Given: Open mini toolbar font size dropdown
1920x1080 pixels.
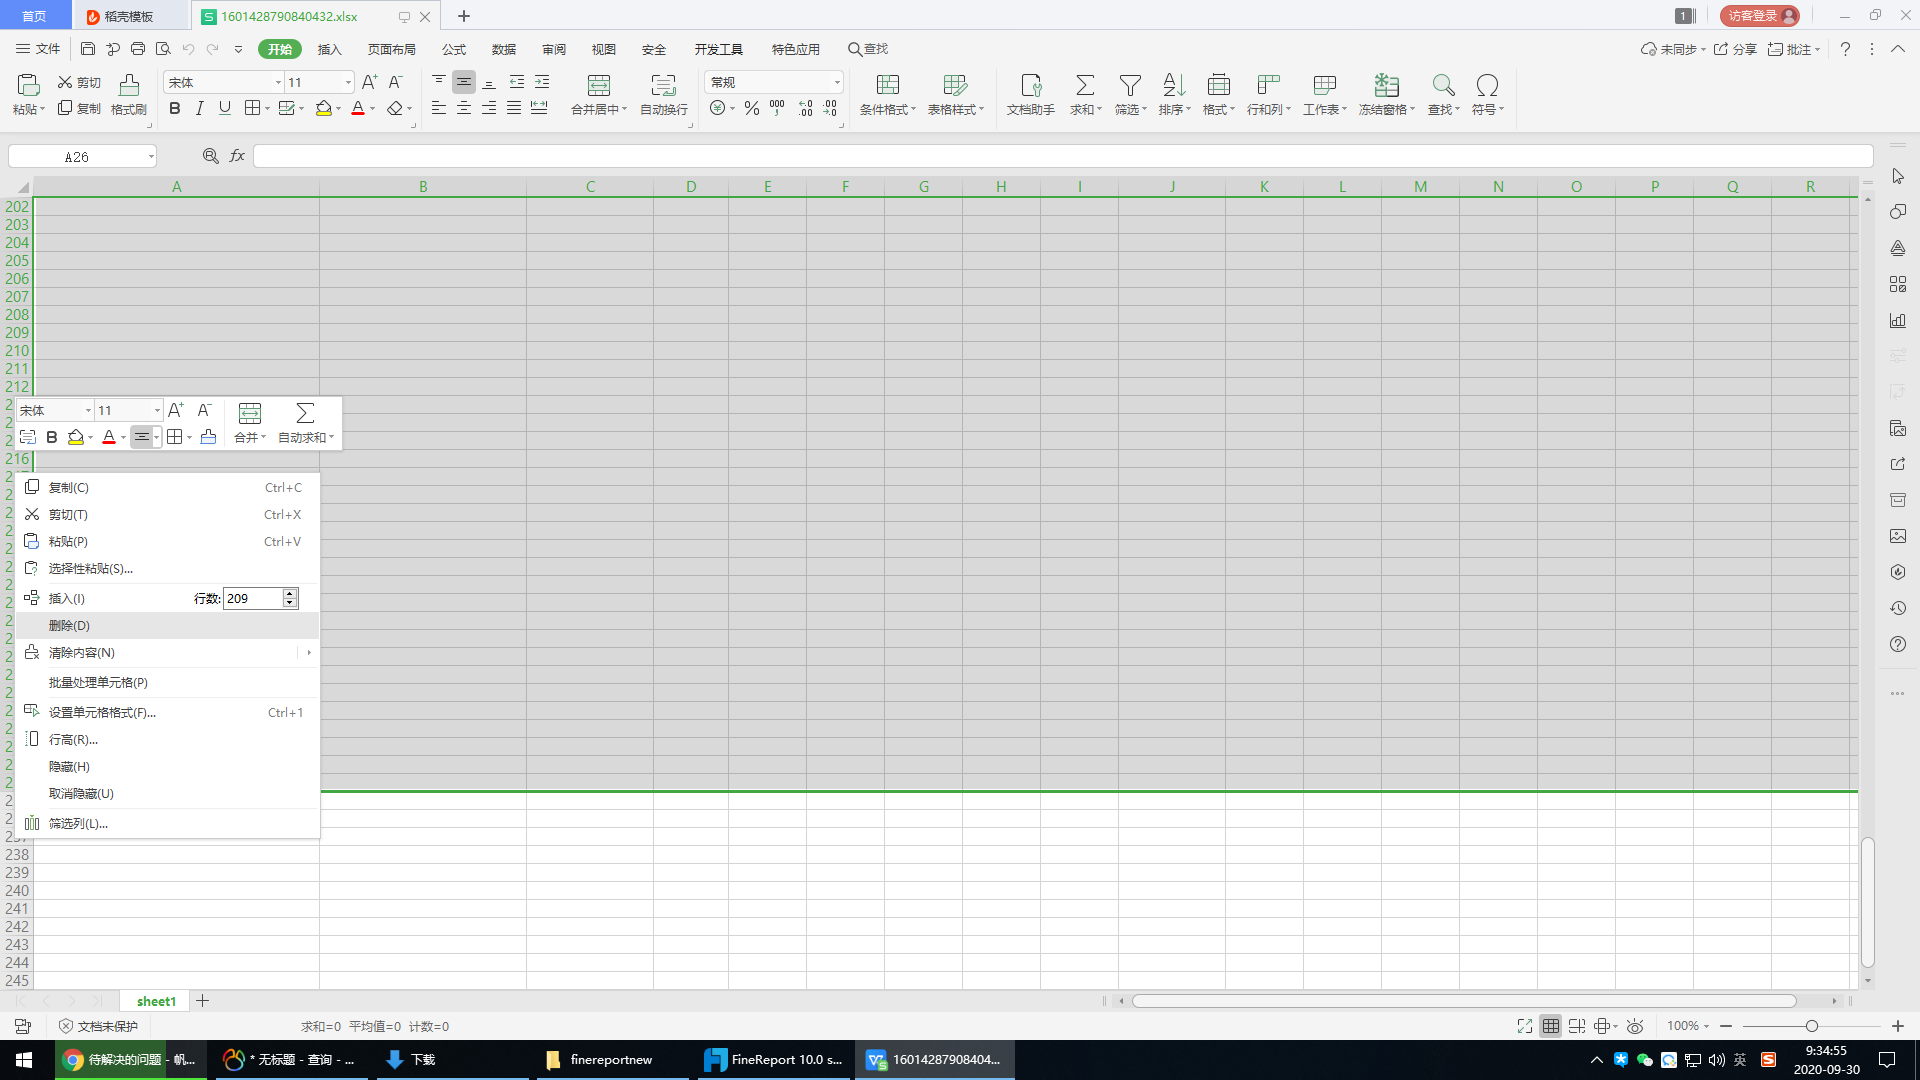Looking at the screenshot, I should click(x=157, y=411).
